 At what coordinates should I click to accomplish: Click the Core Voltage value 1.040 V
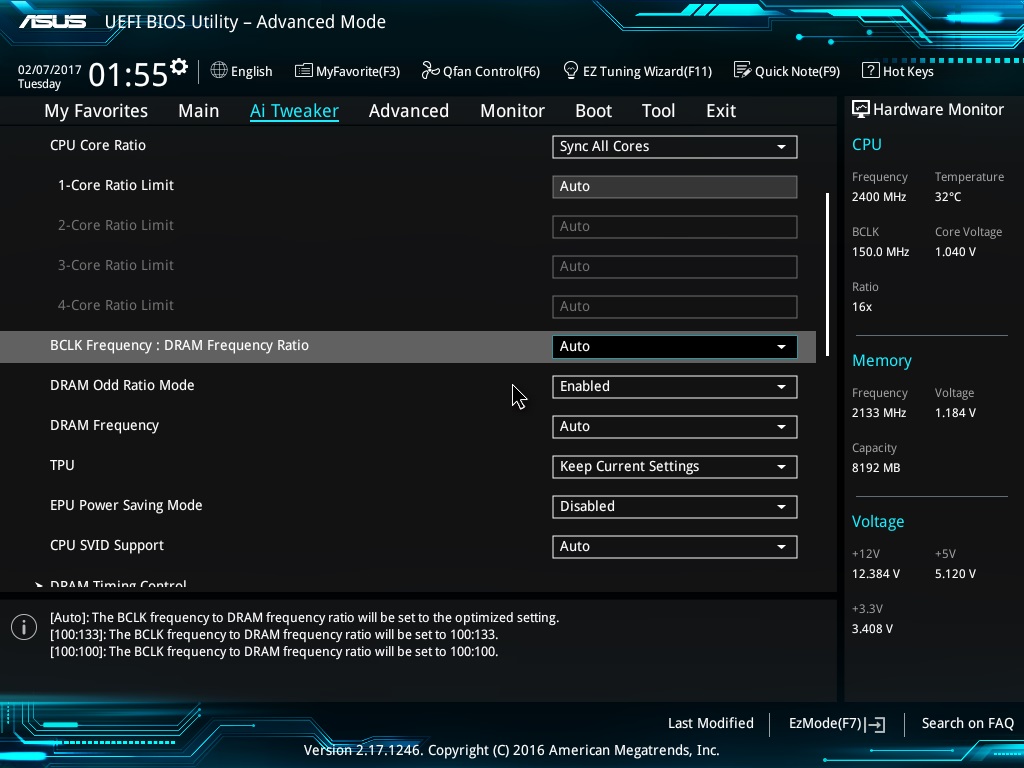coord(955,251)
